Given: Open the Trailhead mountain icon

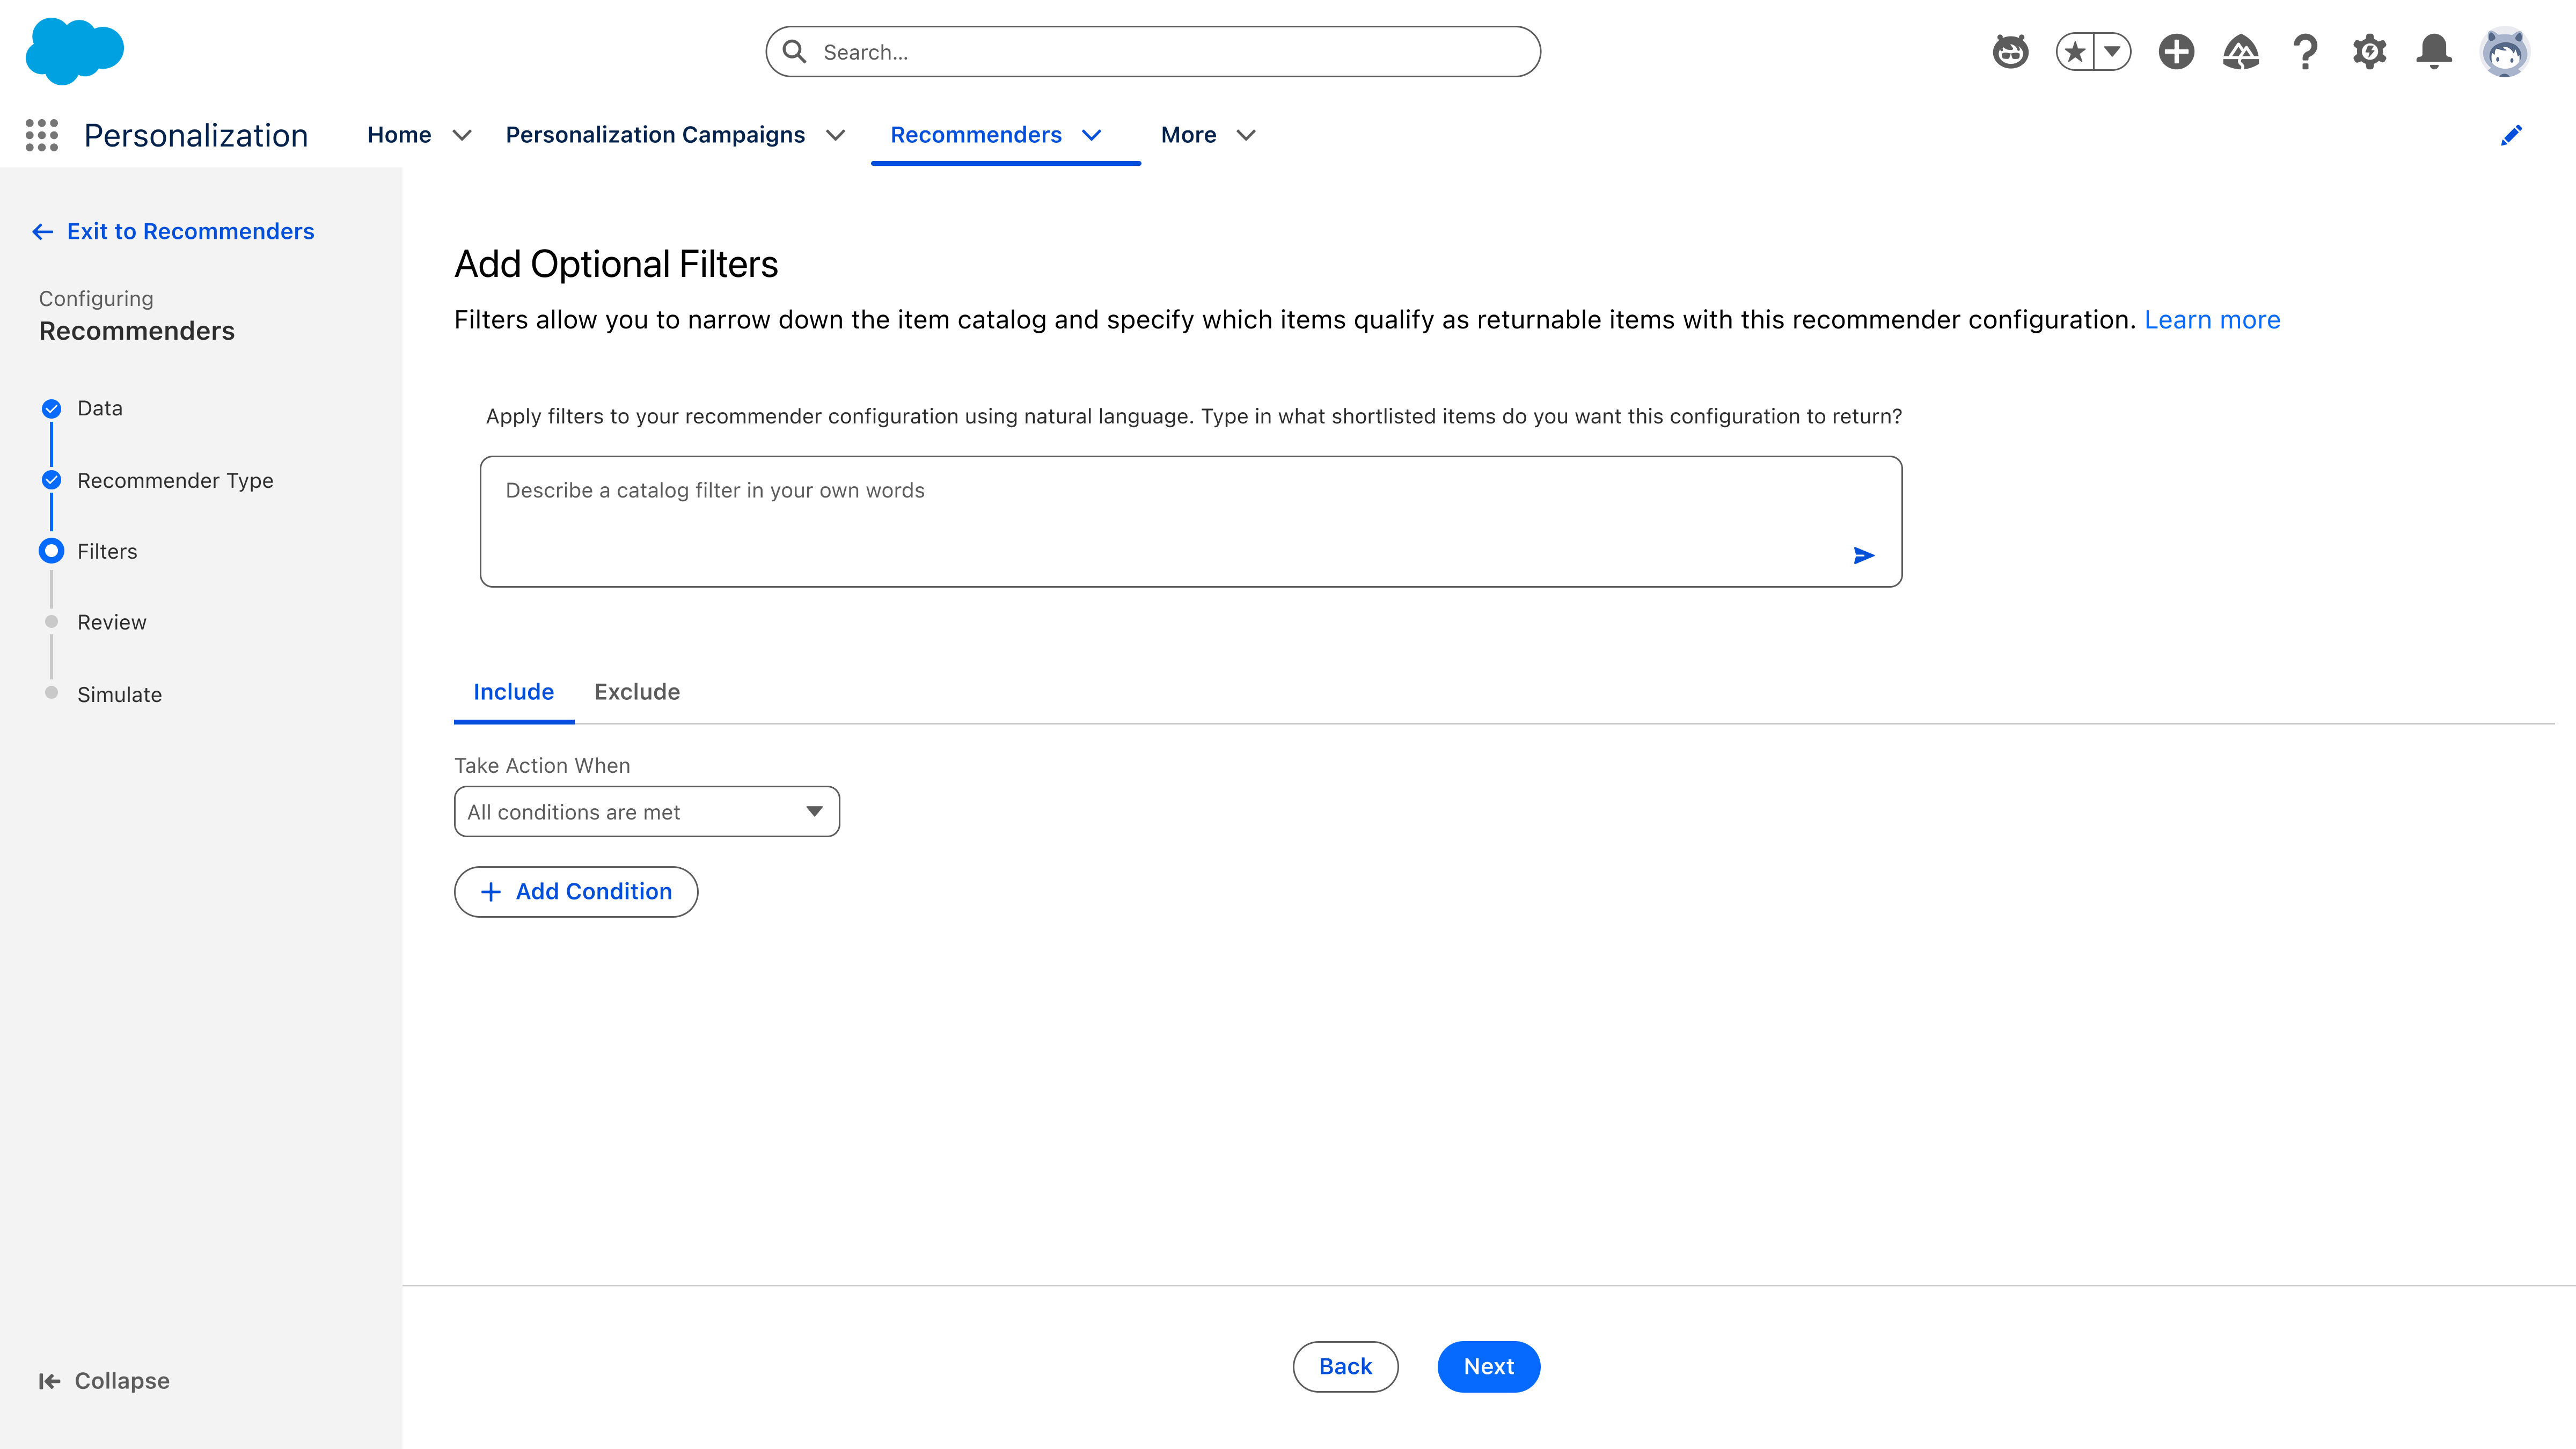Looking at the screenshot, I should click(x=2241, y=52).
